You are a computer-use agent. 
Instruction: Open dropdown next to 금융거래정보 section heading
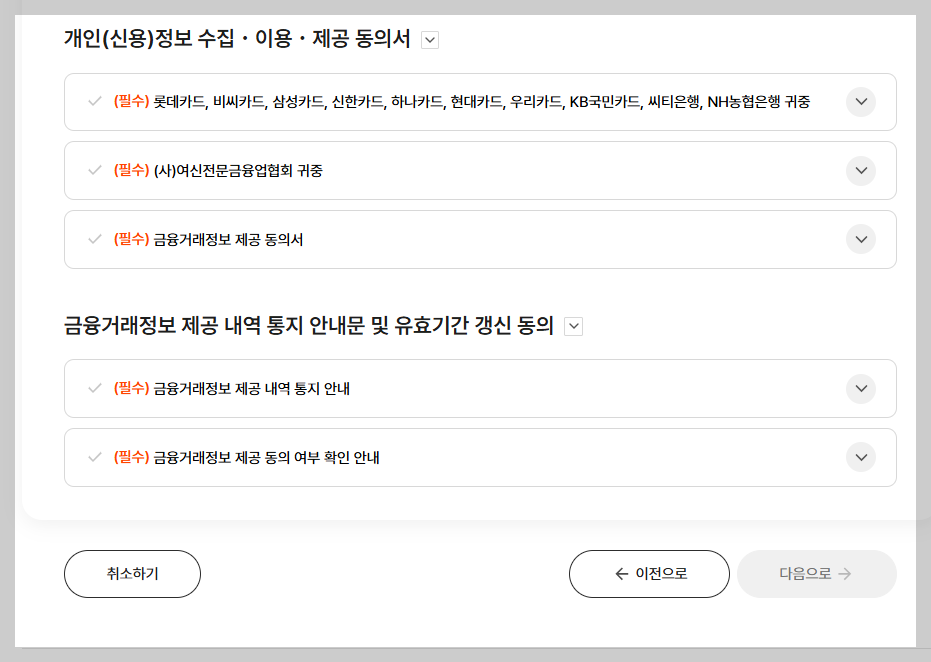click(573, 325)
